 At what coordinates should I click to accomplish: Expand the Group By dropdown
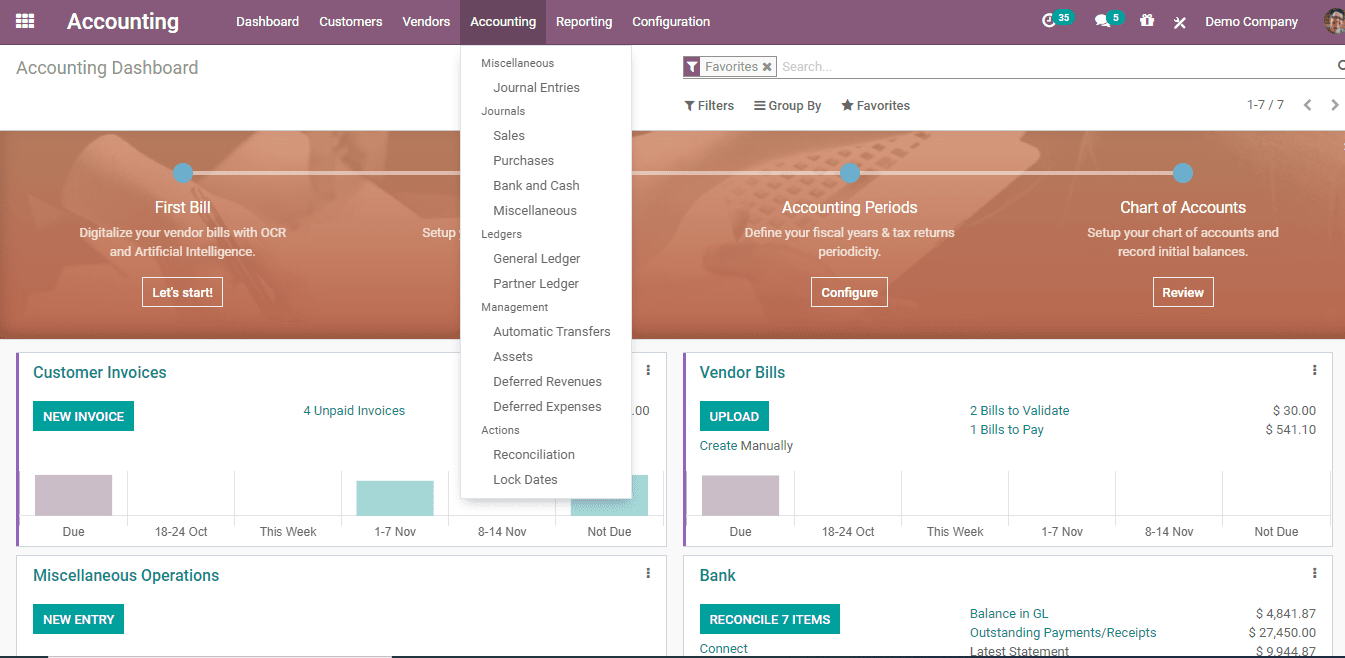787,106
